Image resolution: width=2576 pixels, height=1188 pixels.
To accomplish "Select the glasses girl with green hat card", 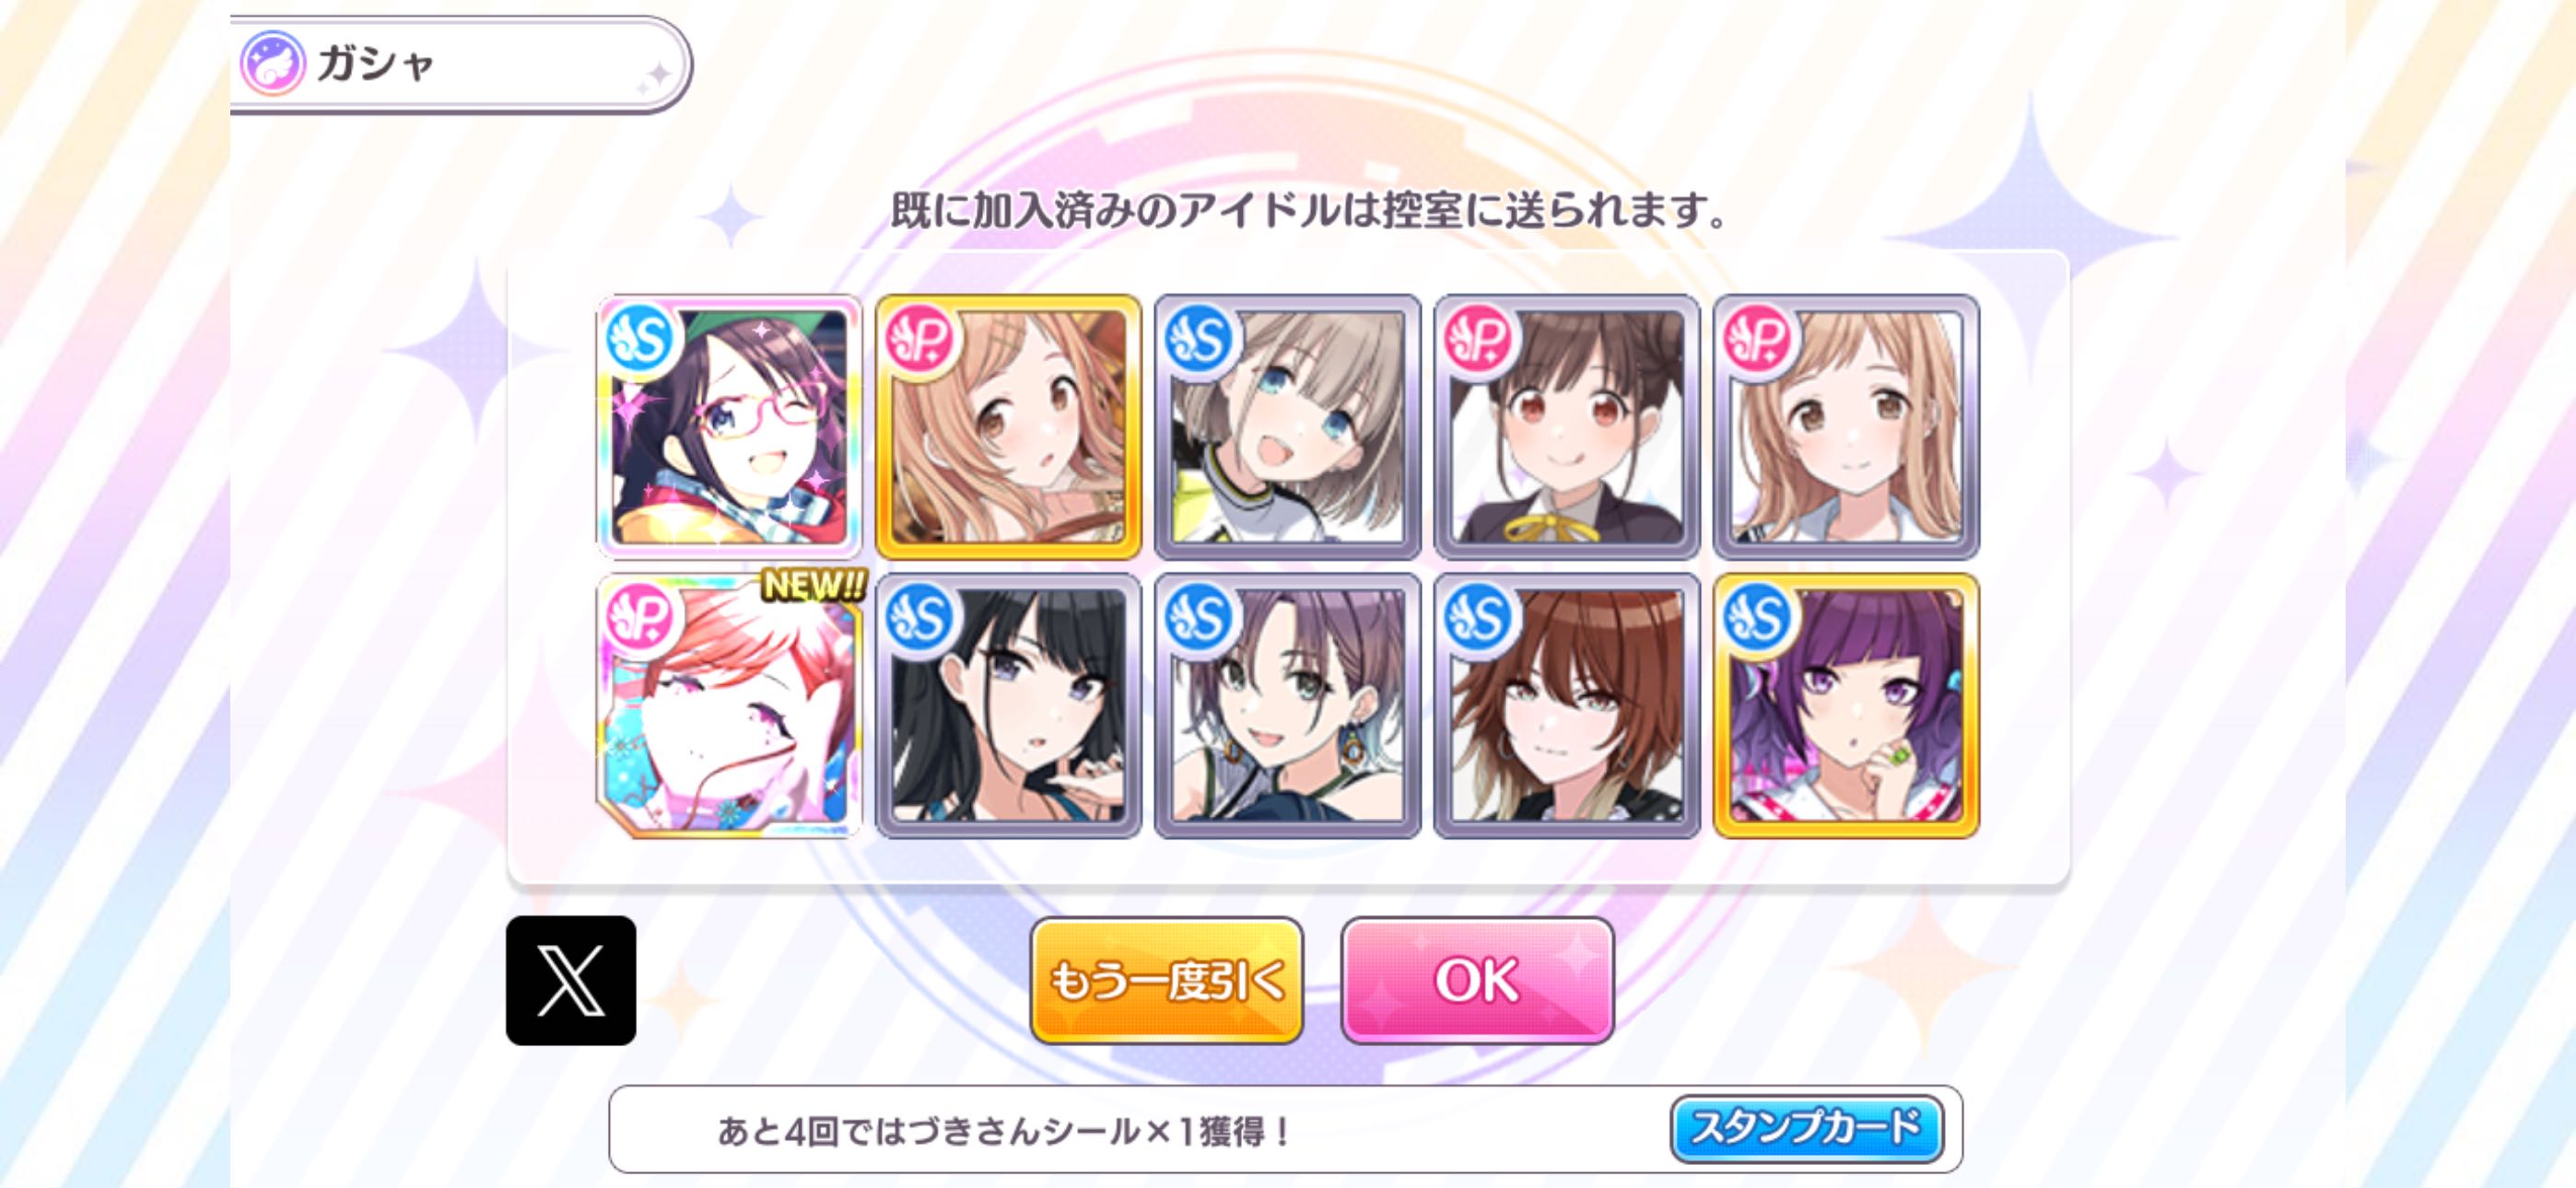I will [x=728, y=426].
